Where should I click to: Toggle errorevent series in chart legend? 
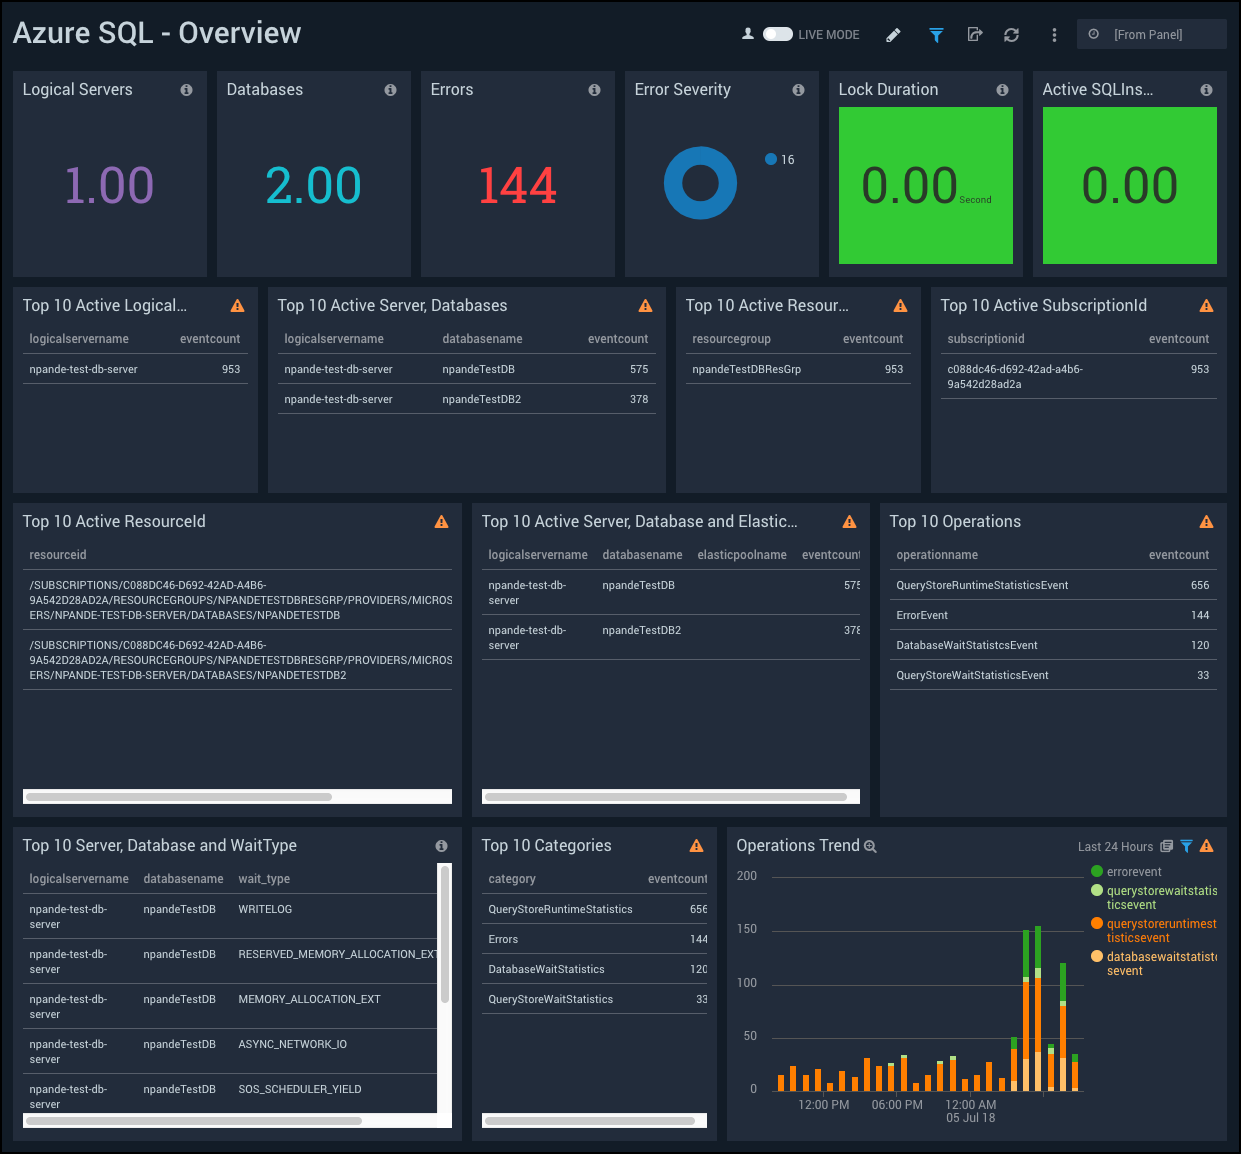pos(1133,872)
